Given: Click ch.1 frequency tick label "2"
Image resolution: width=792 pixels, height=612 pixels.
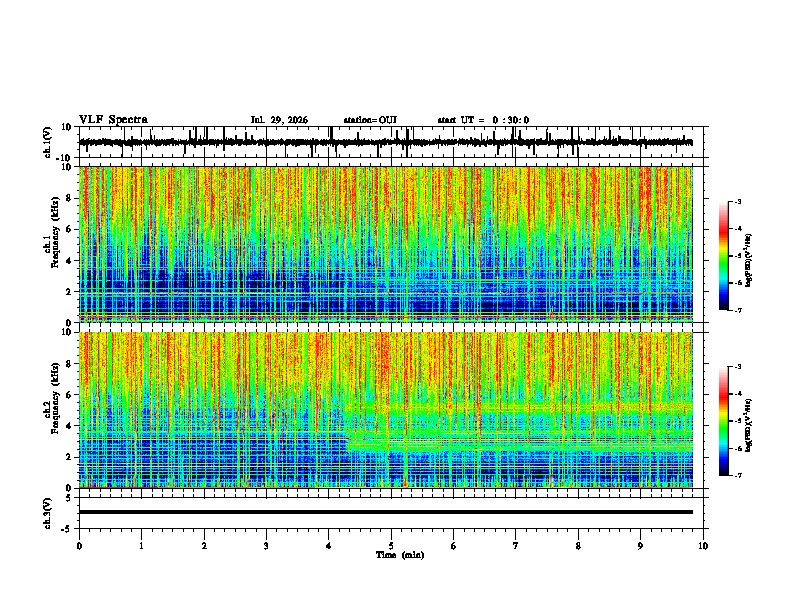Looking at the screenshot, I should coord(69,292).
